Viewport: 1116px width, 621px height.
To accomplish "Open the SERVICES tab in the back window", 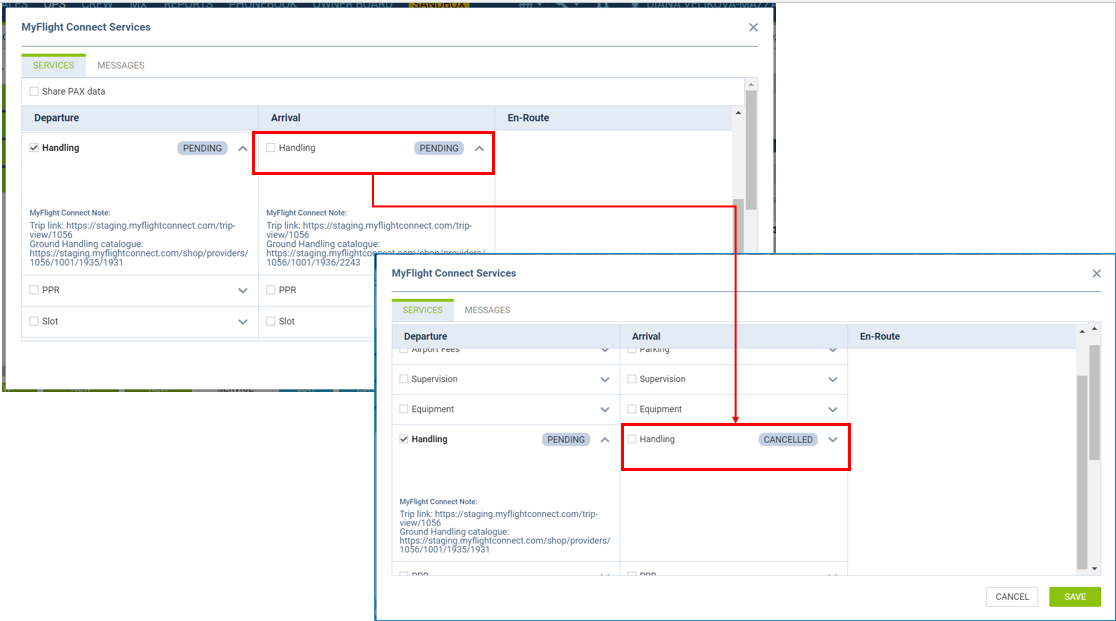I will [53, 65].
